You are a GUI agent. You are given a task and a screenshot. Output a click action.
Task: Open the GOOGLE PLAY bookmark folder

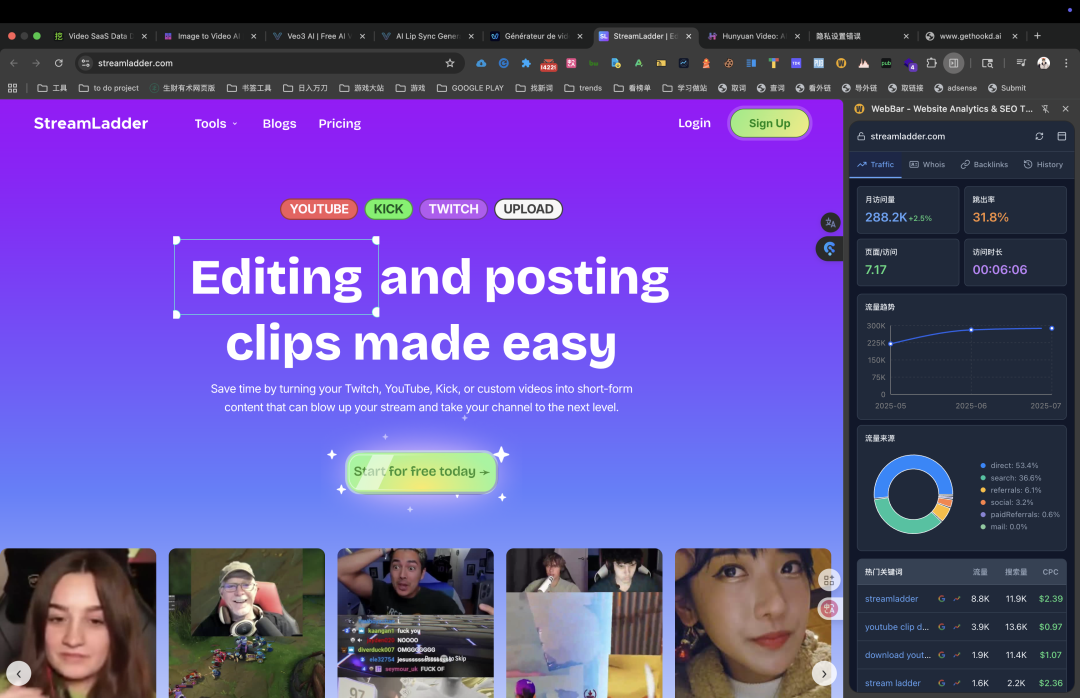tap(470, 88)
